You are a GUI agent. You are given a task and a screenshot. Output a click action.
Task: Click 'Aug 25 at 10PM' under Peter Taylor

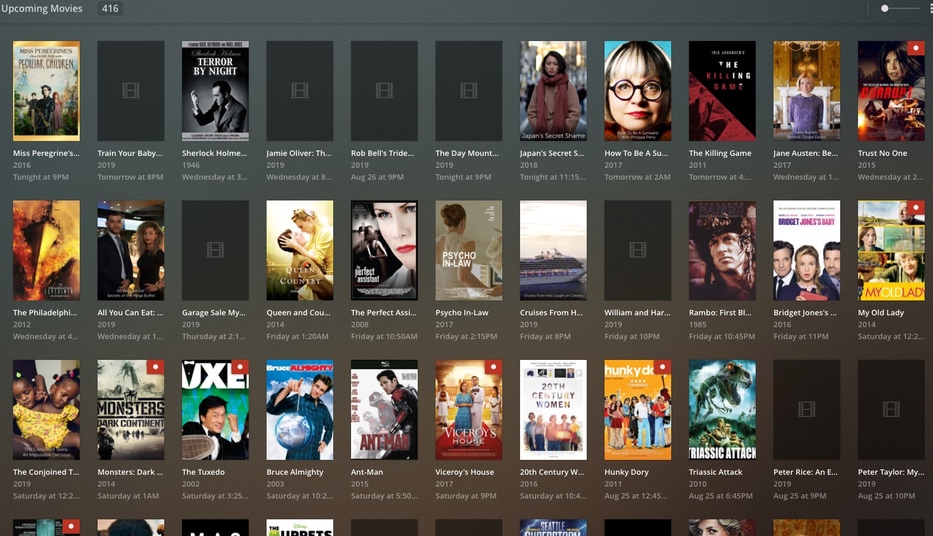coord(887,496)
